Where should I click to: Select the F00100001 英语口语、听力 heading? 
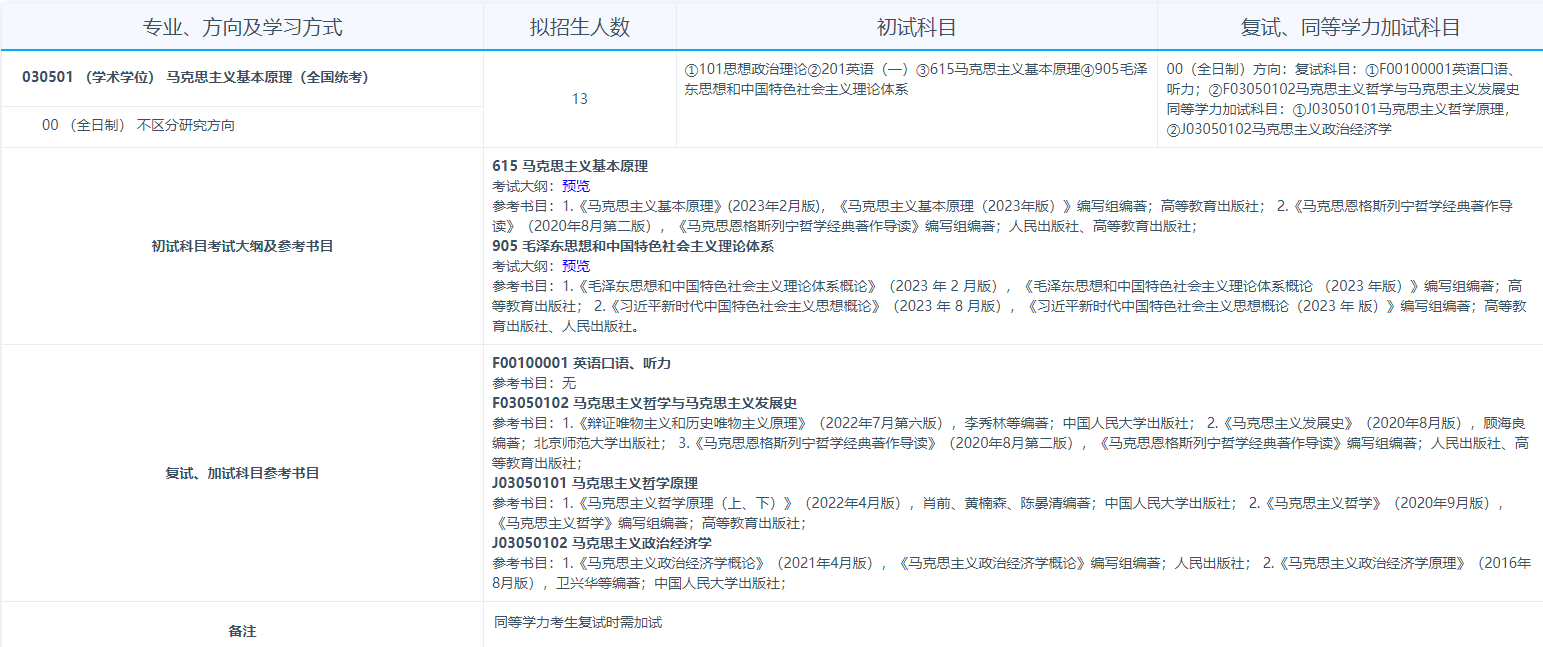(x=581, y=363)
